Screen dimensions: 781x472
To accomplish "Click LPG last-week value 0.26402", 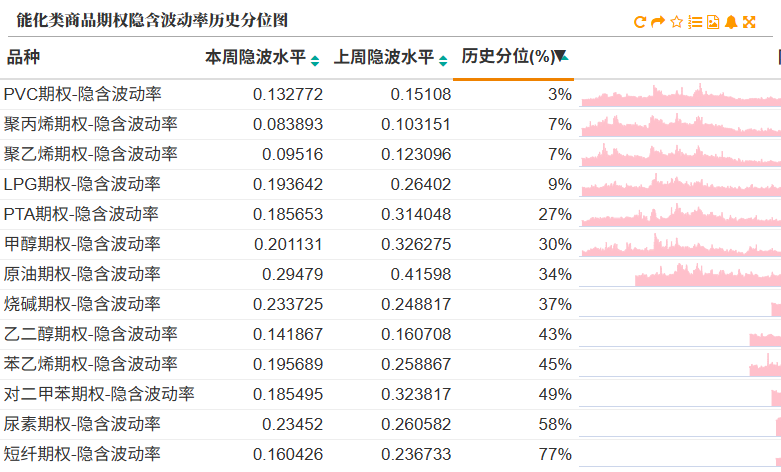I will tap(421, 184).
